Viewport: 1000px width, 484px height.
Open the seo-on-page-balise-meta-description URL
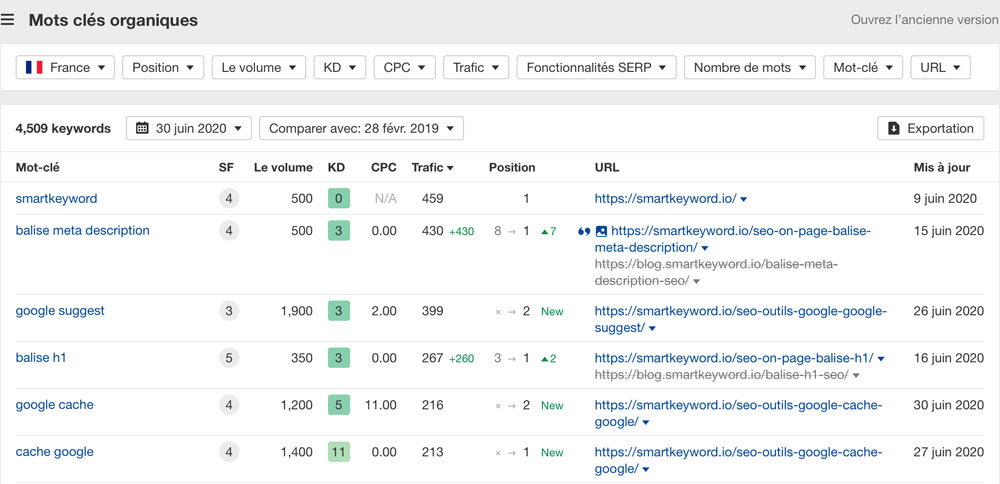(732, 238)
